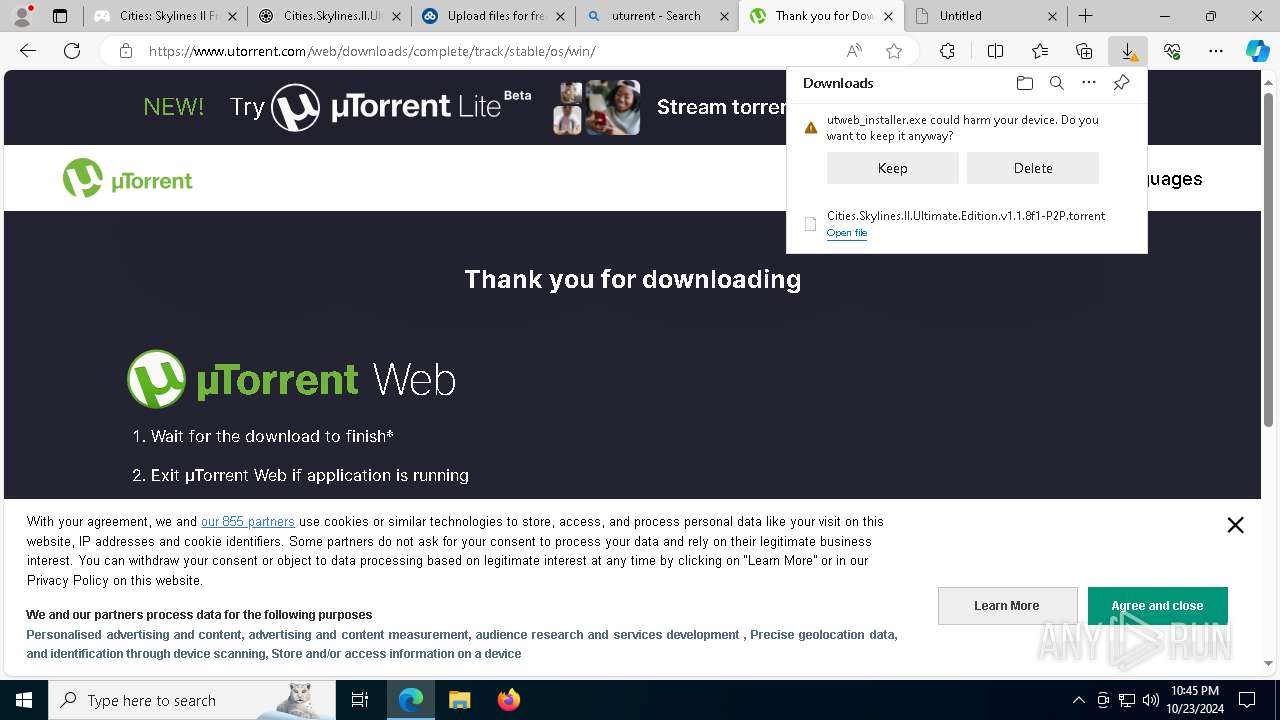Search downloads with magnifier icon

point(1056,83)
